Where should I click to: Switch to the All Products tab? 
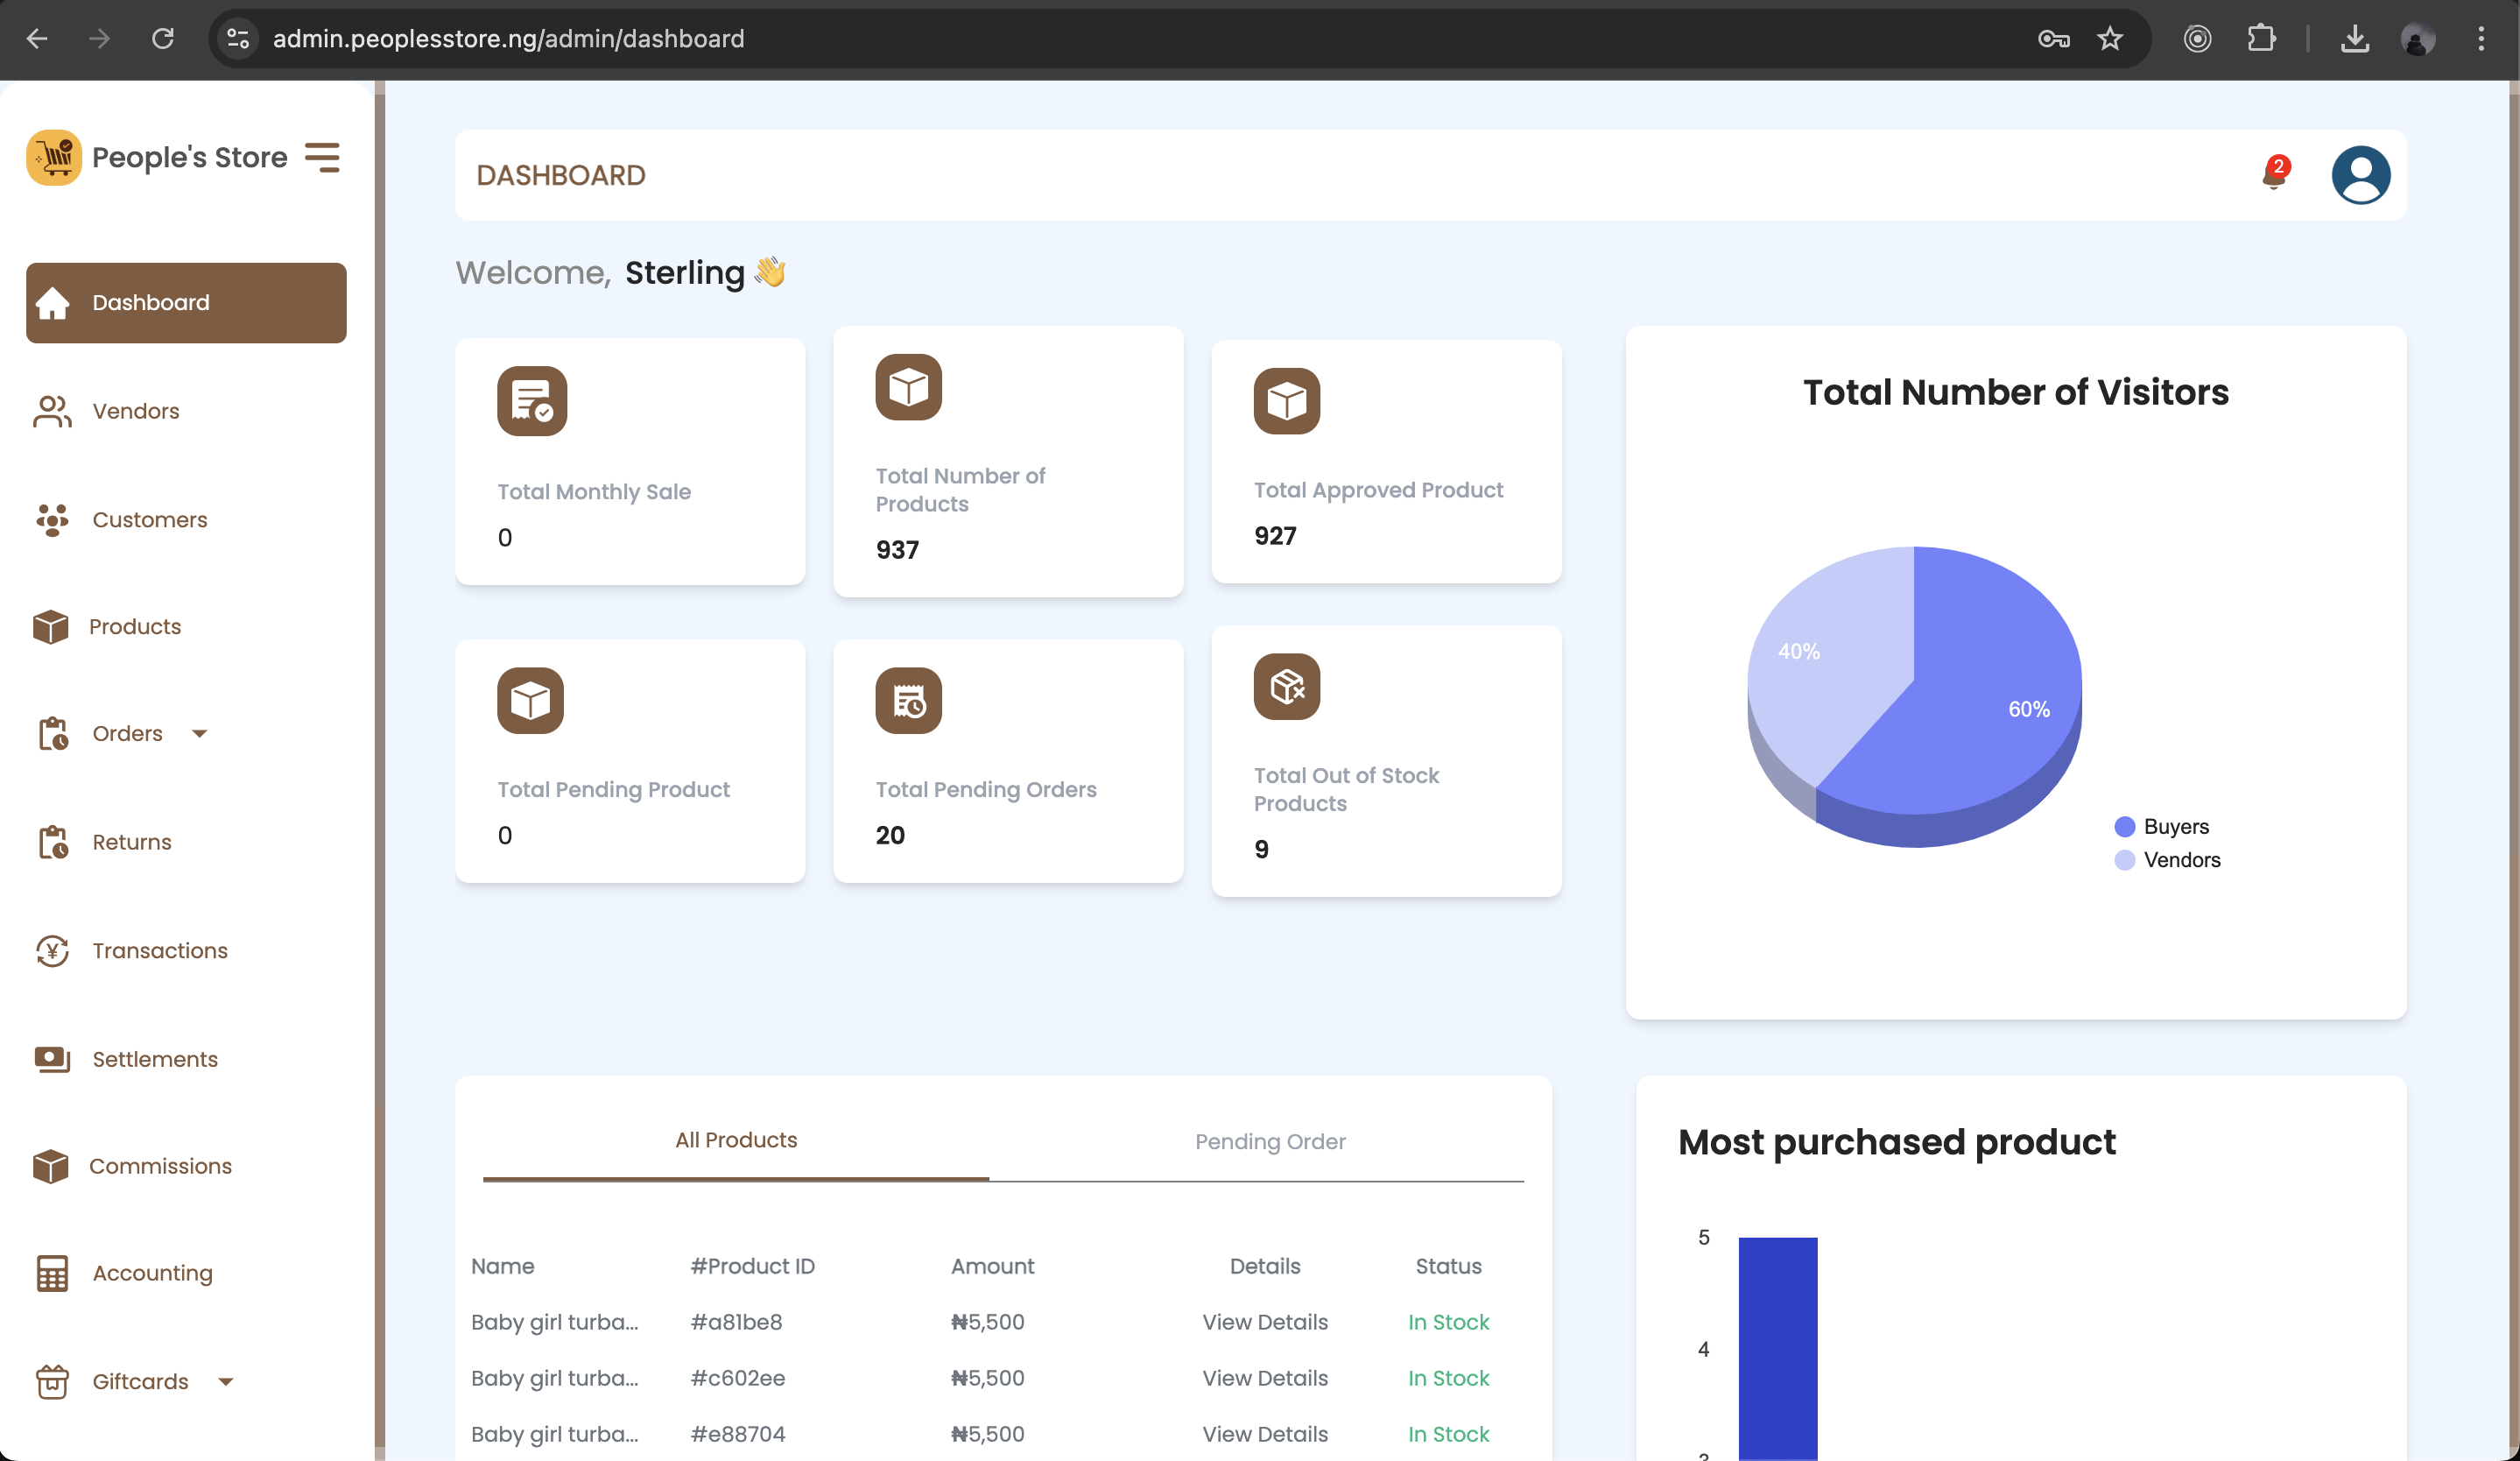pos(736,1140)
